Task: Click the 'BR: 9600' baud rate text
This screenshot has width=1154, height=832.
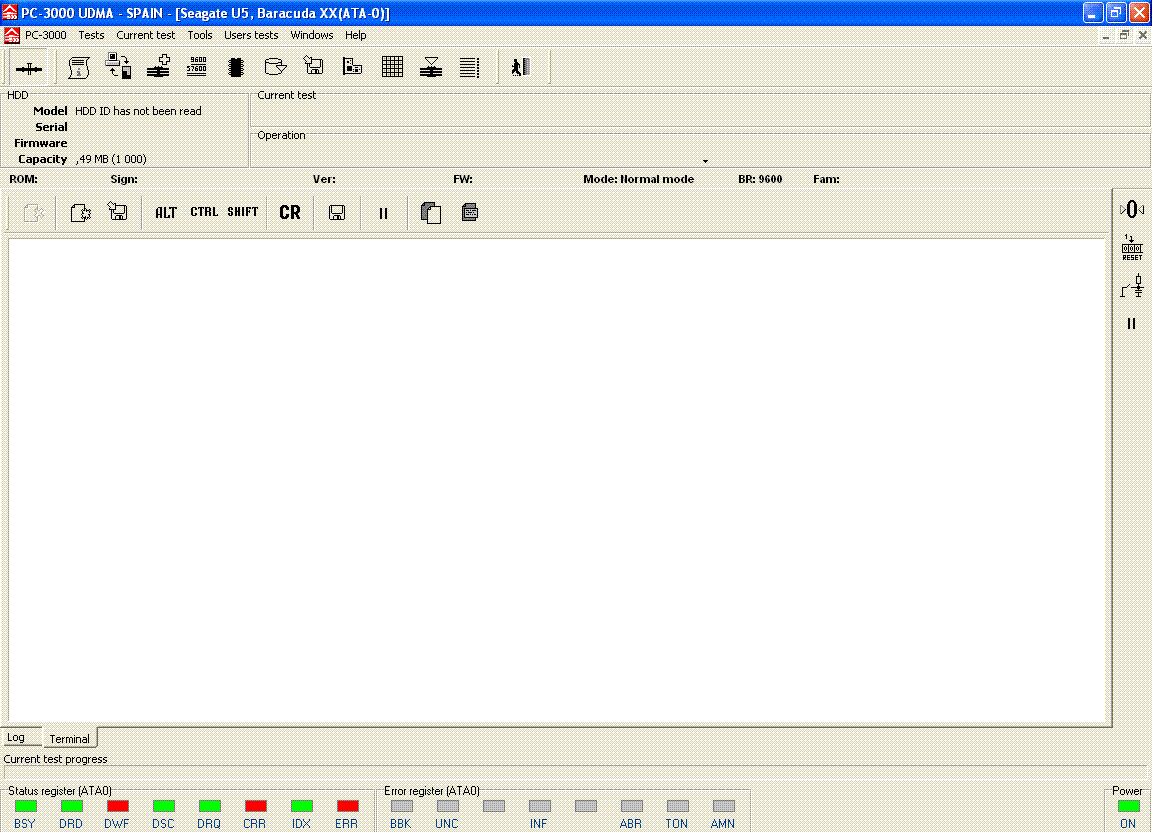Action: click(x=760, y=179)
